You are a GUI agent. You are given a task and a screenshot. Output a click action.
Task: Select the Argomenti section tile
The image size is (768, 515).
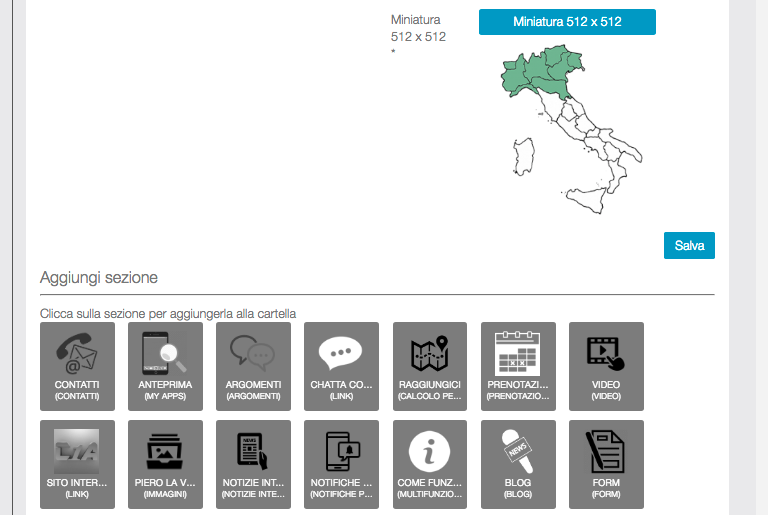(253, 366)
